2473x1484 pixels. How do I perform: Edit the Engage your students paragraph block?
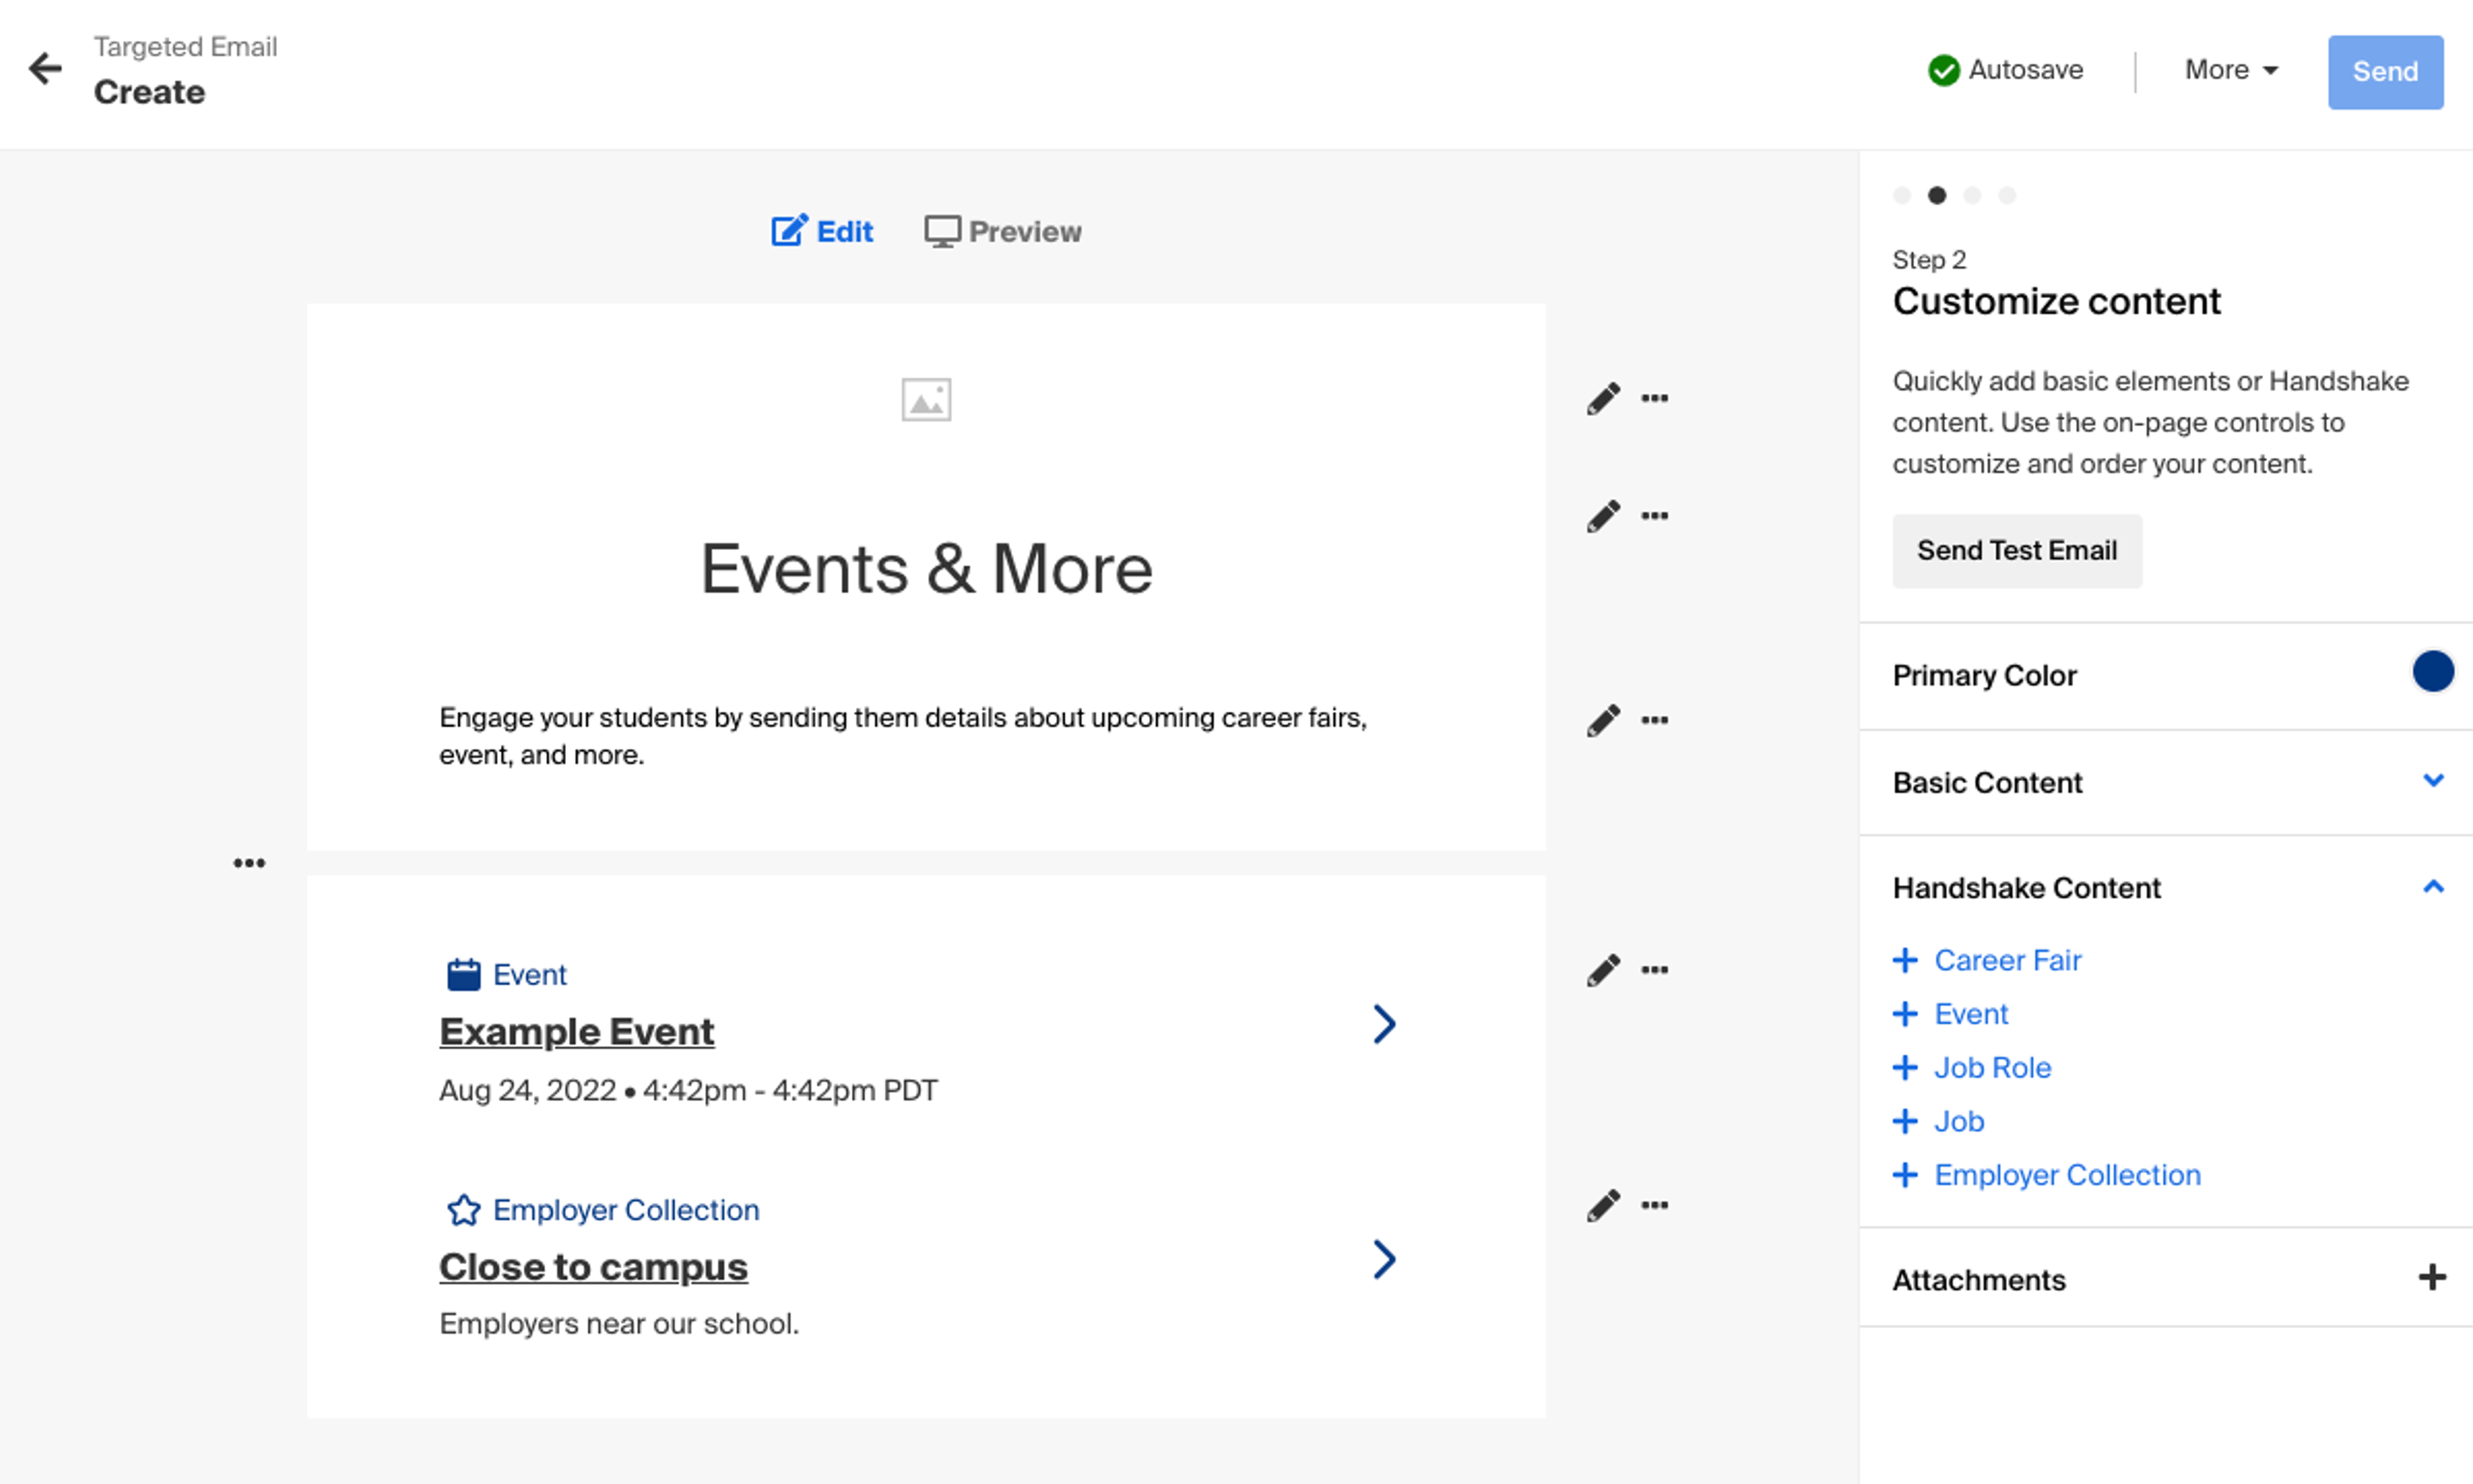coord(1603,721)
